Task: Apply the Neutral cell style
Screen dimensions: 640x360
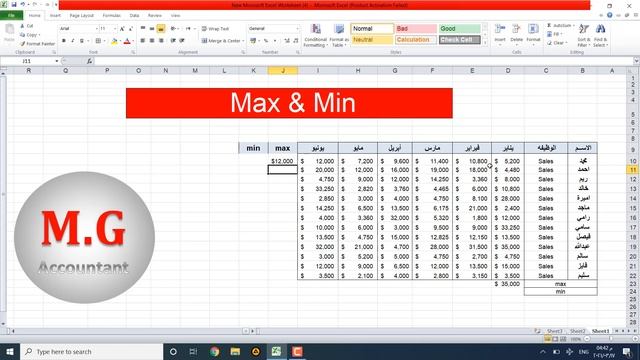Action: coord(372,40)
